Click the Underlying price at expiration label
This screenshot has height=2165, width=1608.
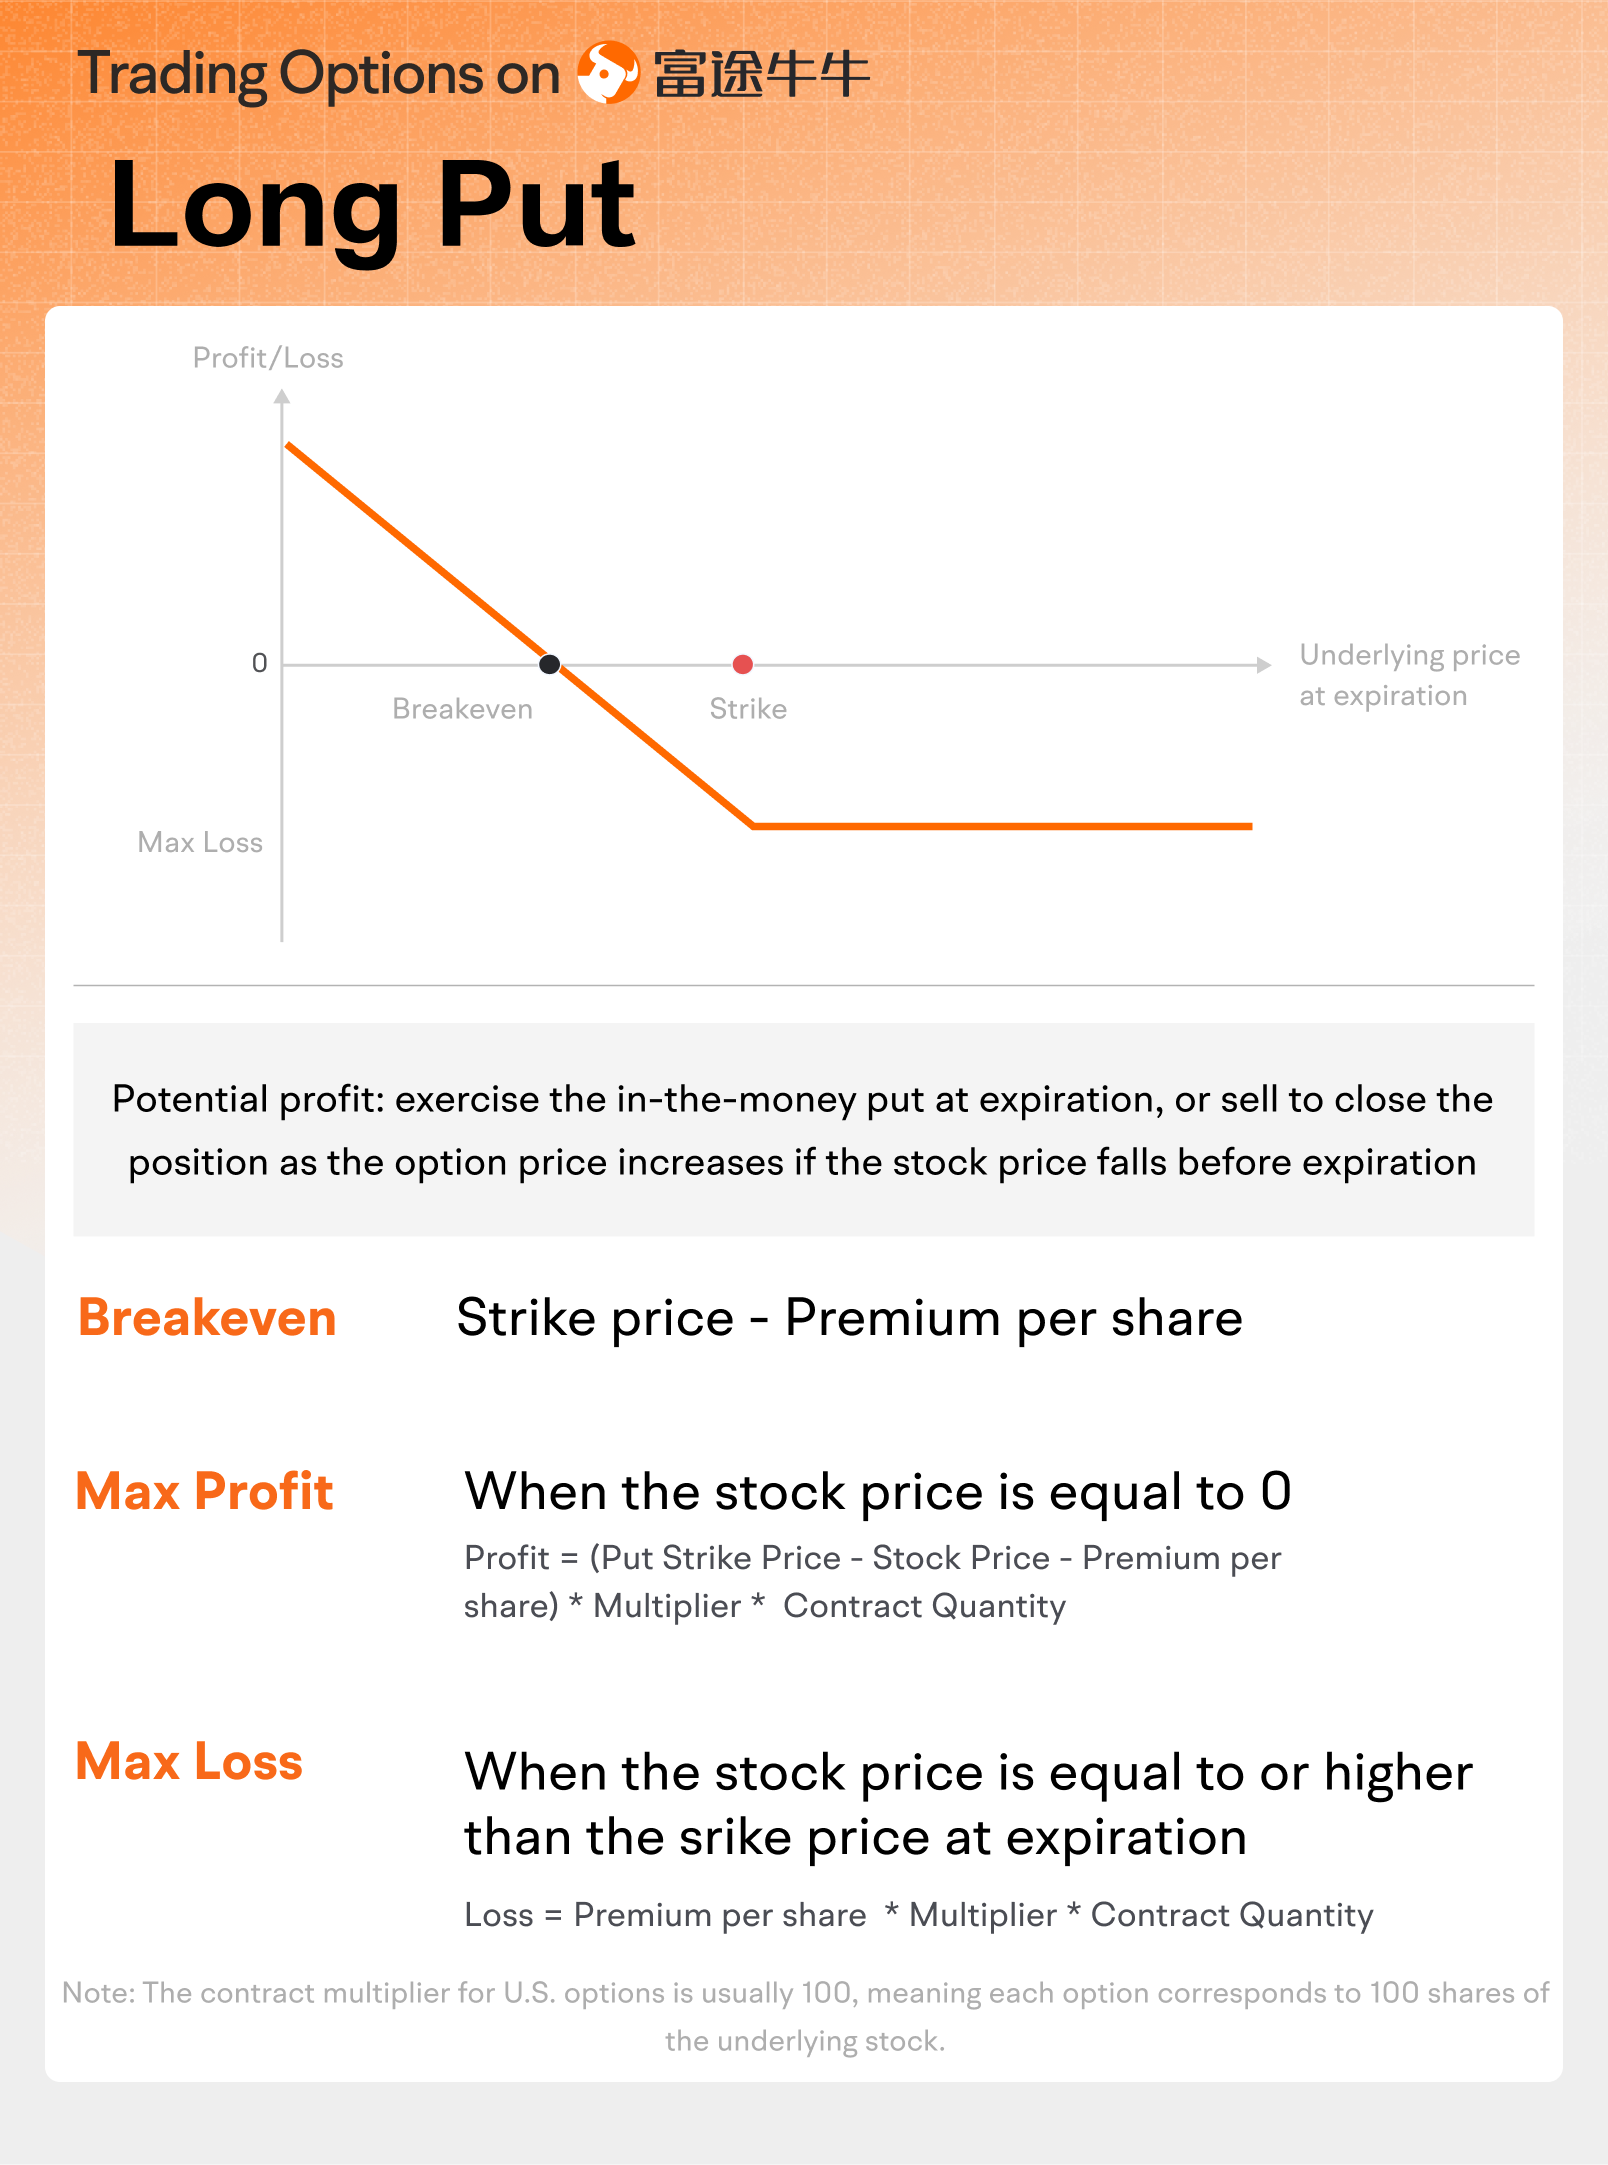click(x=1409, y=675)
